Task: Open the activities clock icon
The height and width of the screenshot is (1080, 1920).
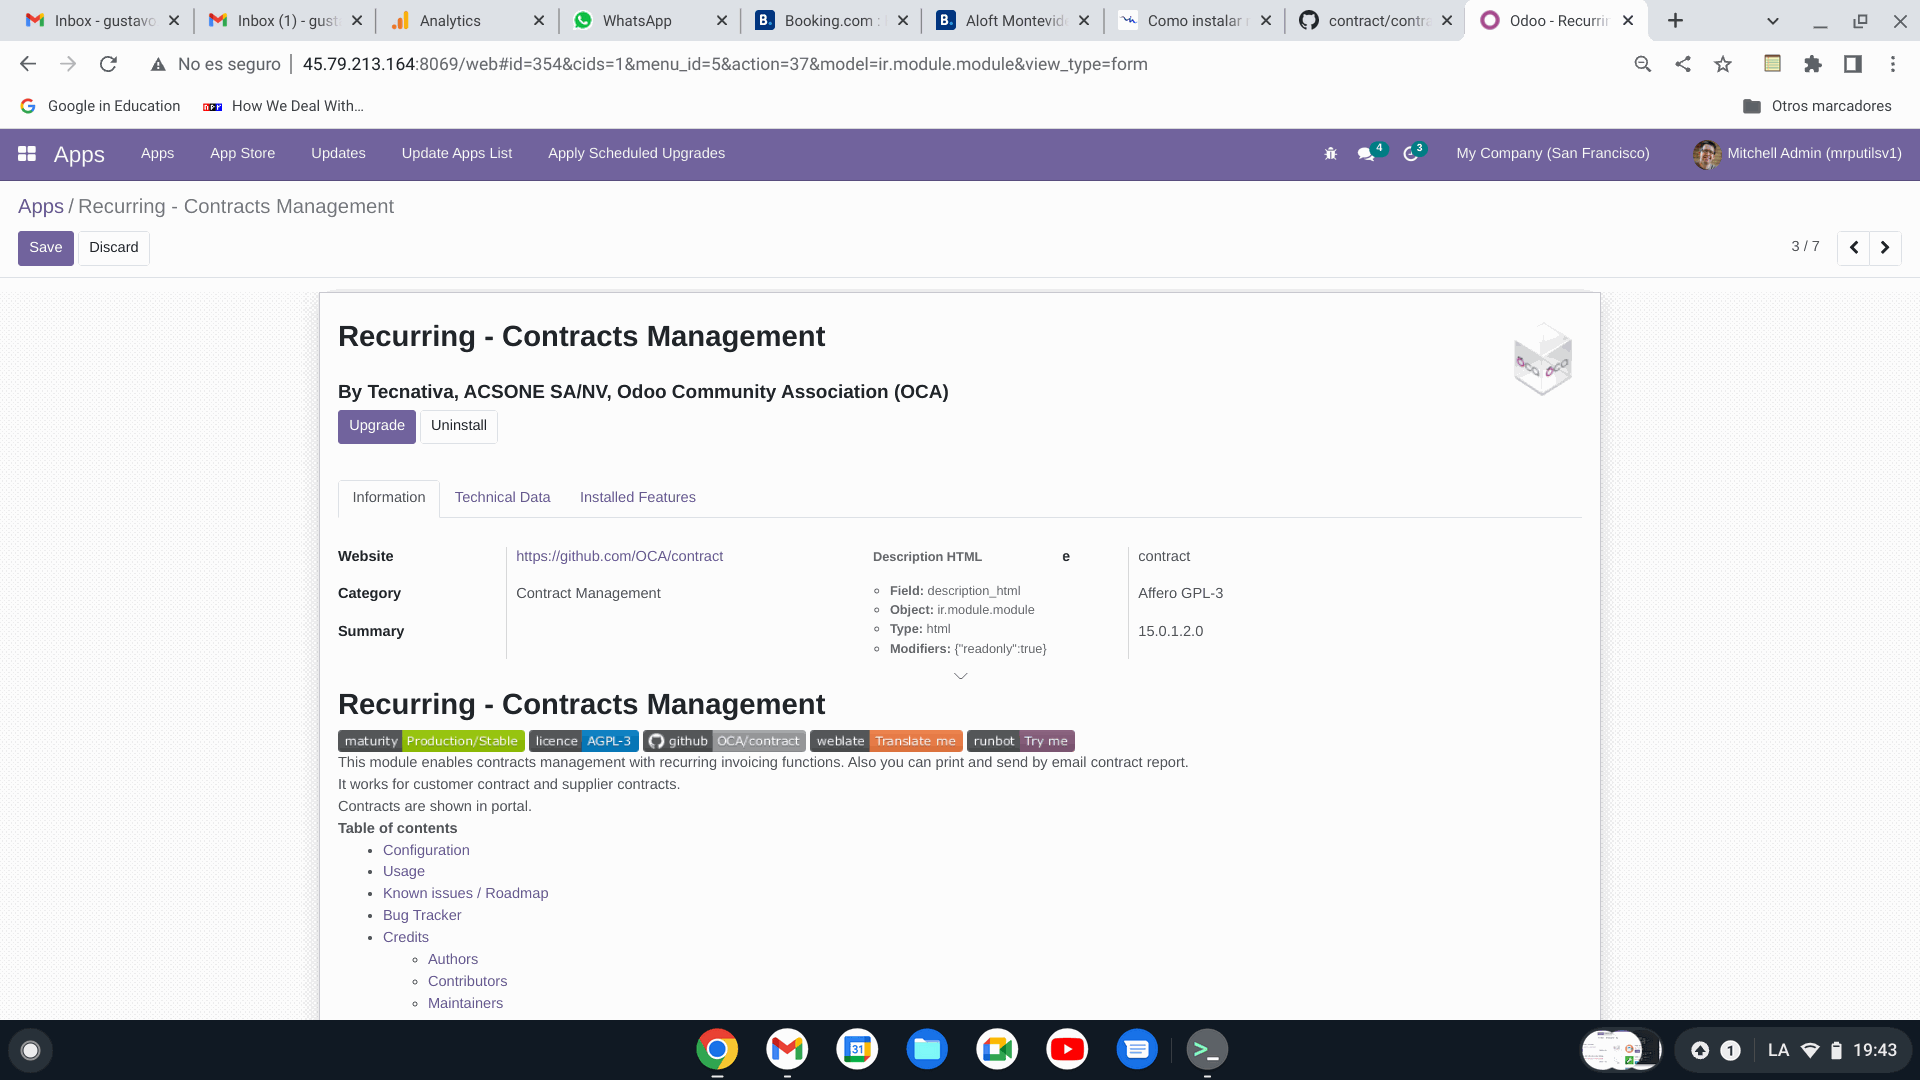Action: 1411,154
